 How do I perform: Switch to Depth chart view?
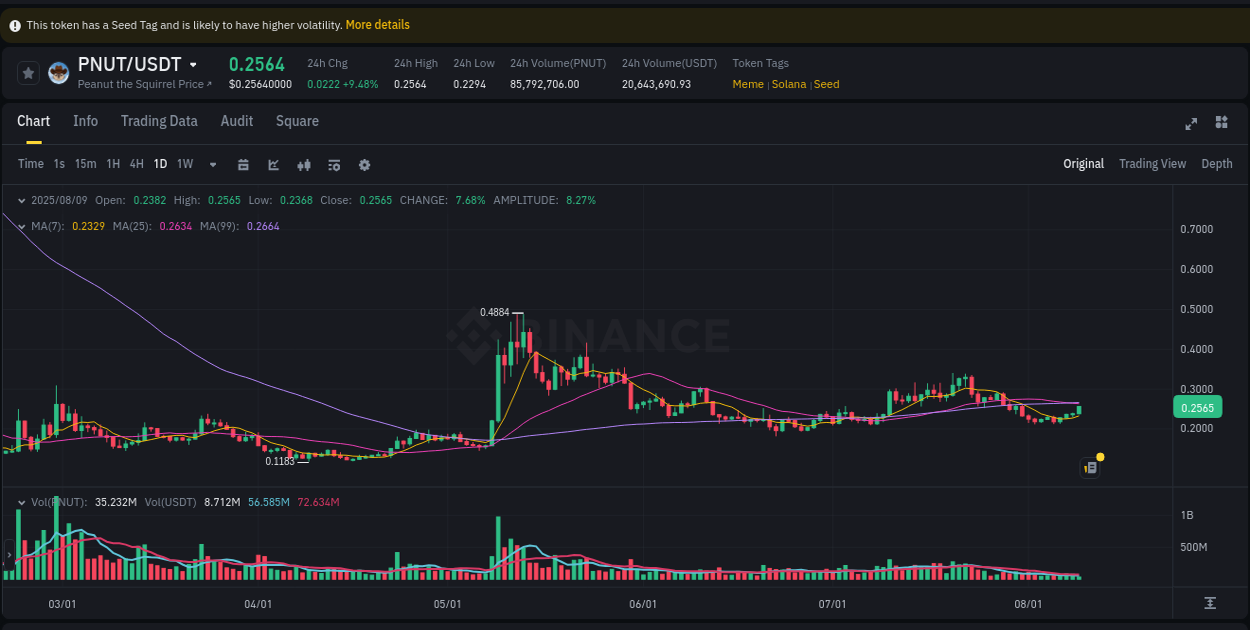click(1217, 164)
